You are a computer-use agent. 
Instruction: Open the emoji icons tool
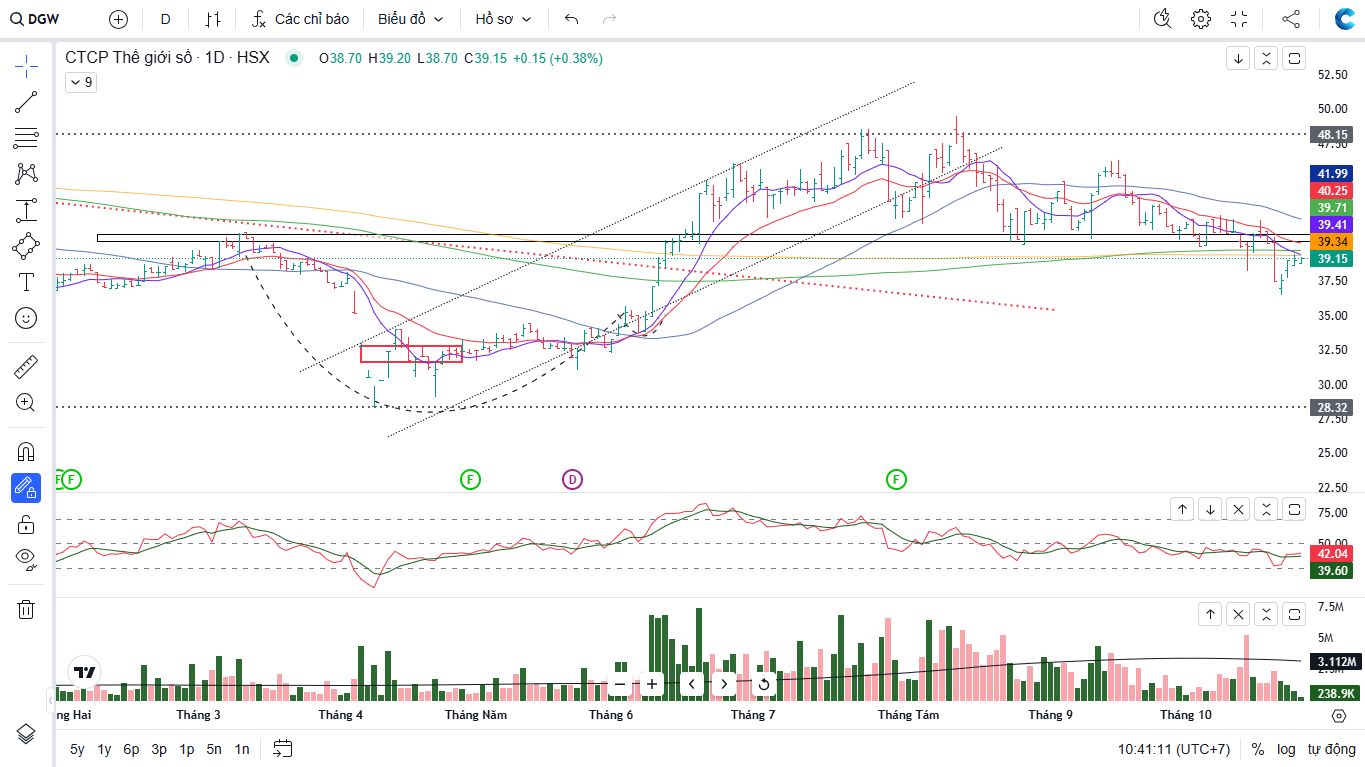tap(26, 318)
